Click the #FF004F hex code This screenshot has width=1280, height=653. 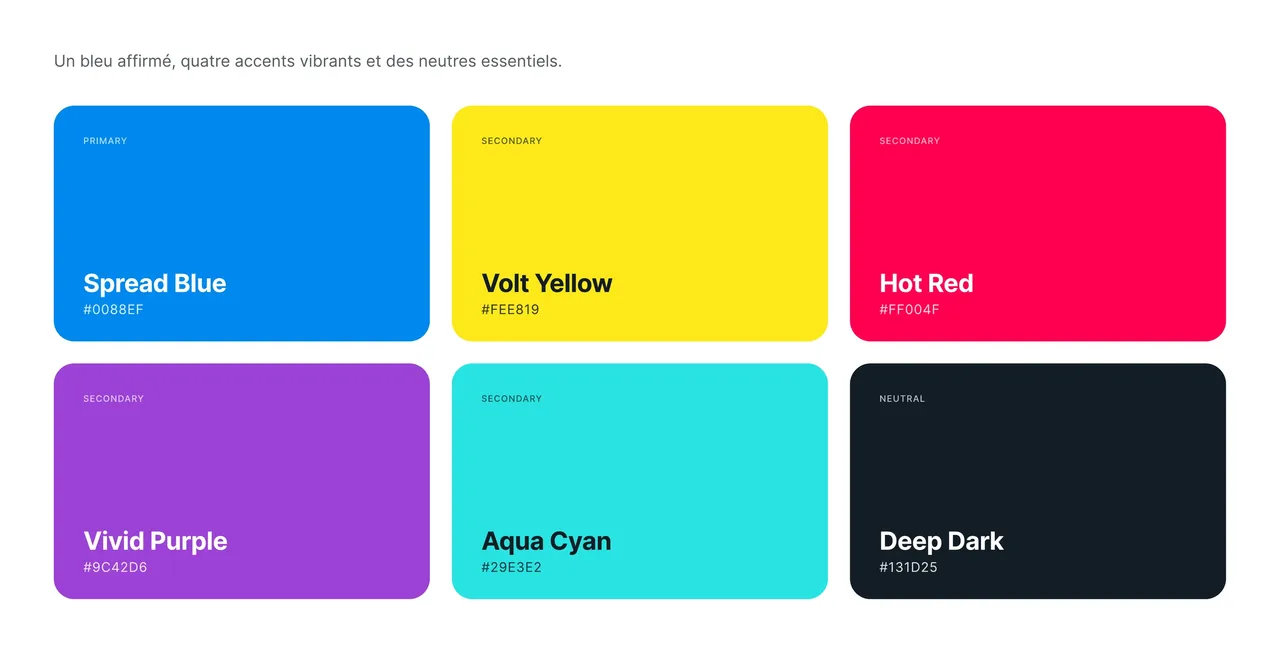click(910, 310)
